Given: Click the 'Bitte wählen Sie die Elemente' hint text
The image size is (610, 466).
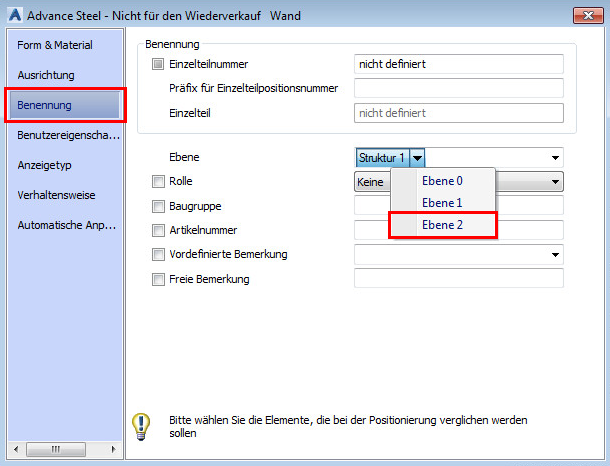Looking at the screenshot, I should point(348,427).
